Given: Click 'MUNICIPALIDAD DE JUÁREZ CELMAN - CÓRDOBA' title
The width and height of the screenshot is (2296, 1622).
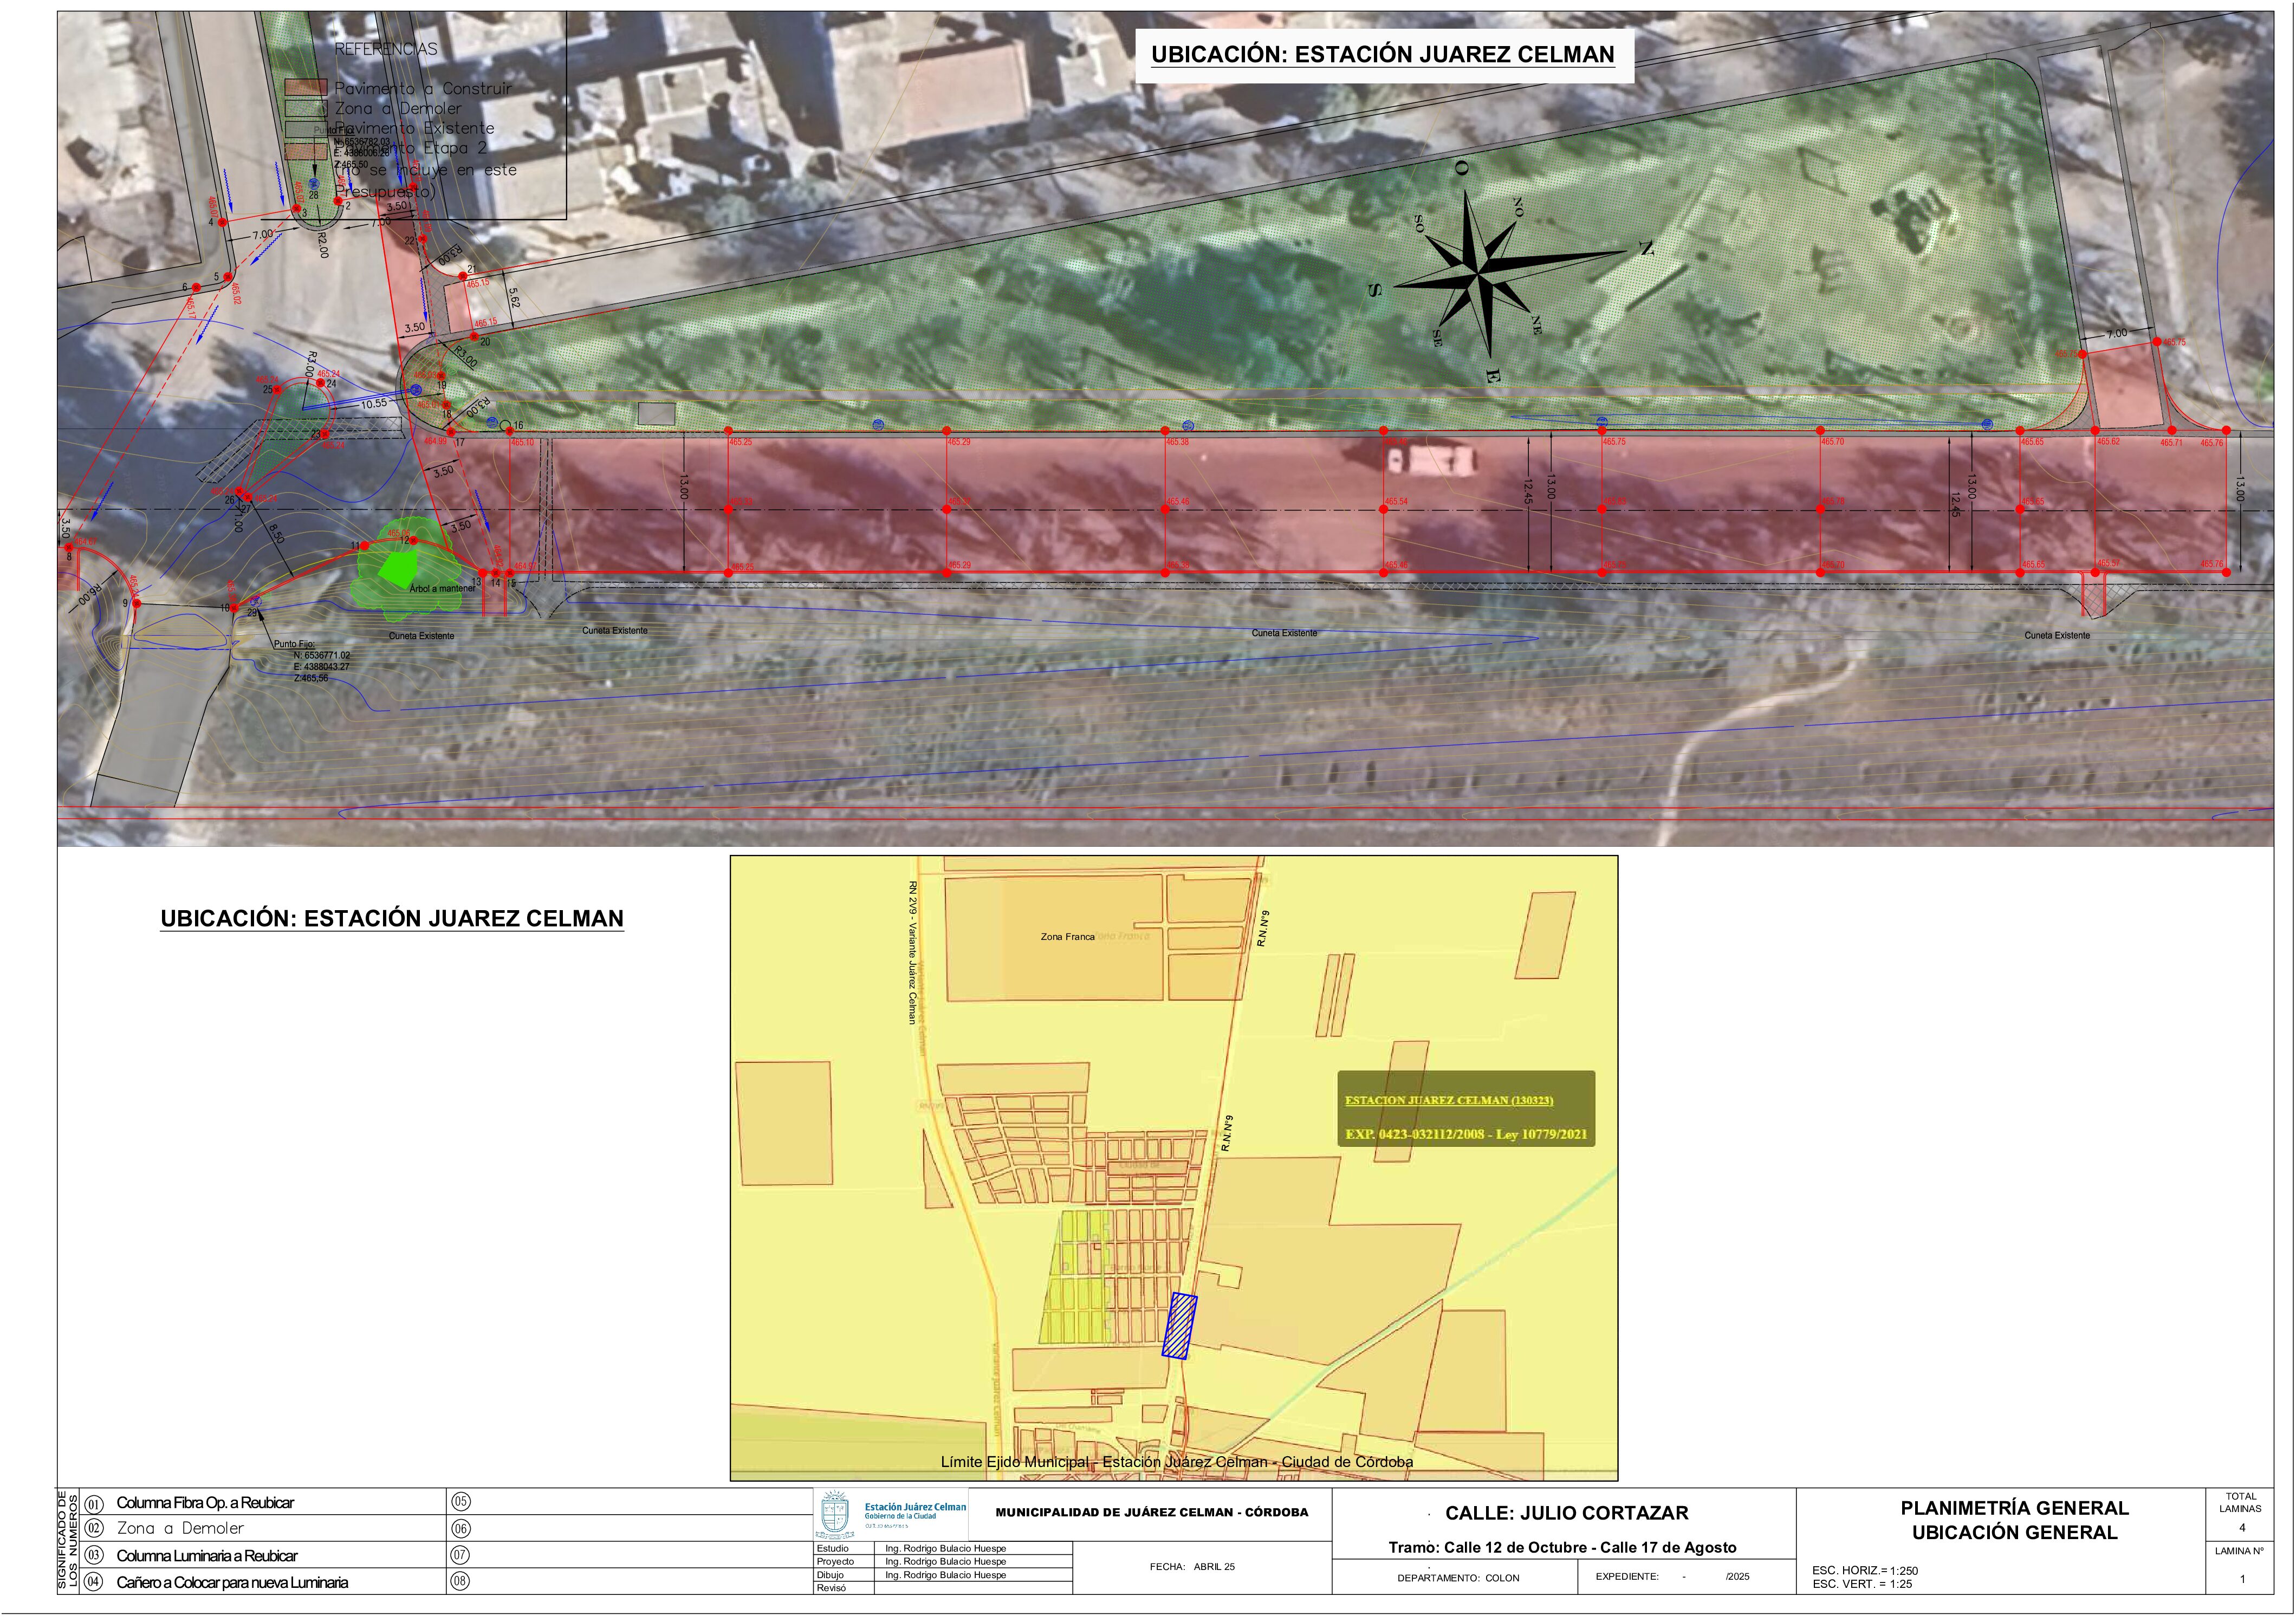Looking at the screenshot, I should [x=1152, y=1513].
